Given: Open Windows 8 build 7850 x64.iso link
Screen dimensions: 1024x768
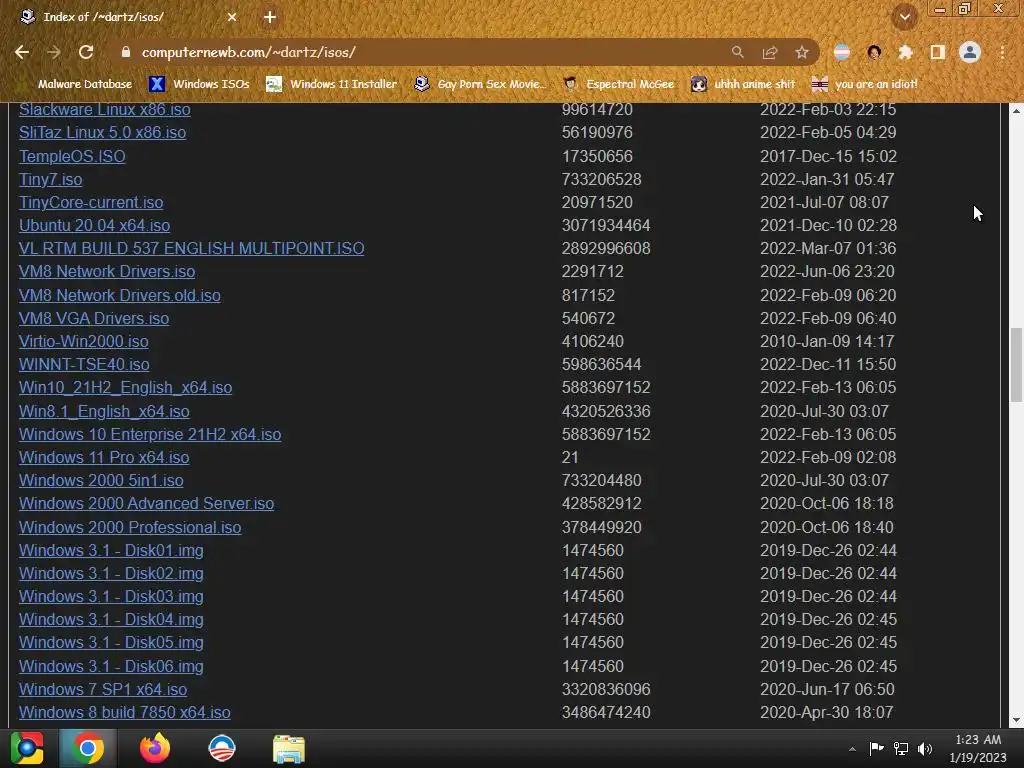Looking at the screenshot, I should click(x=125, y=712).
